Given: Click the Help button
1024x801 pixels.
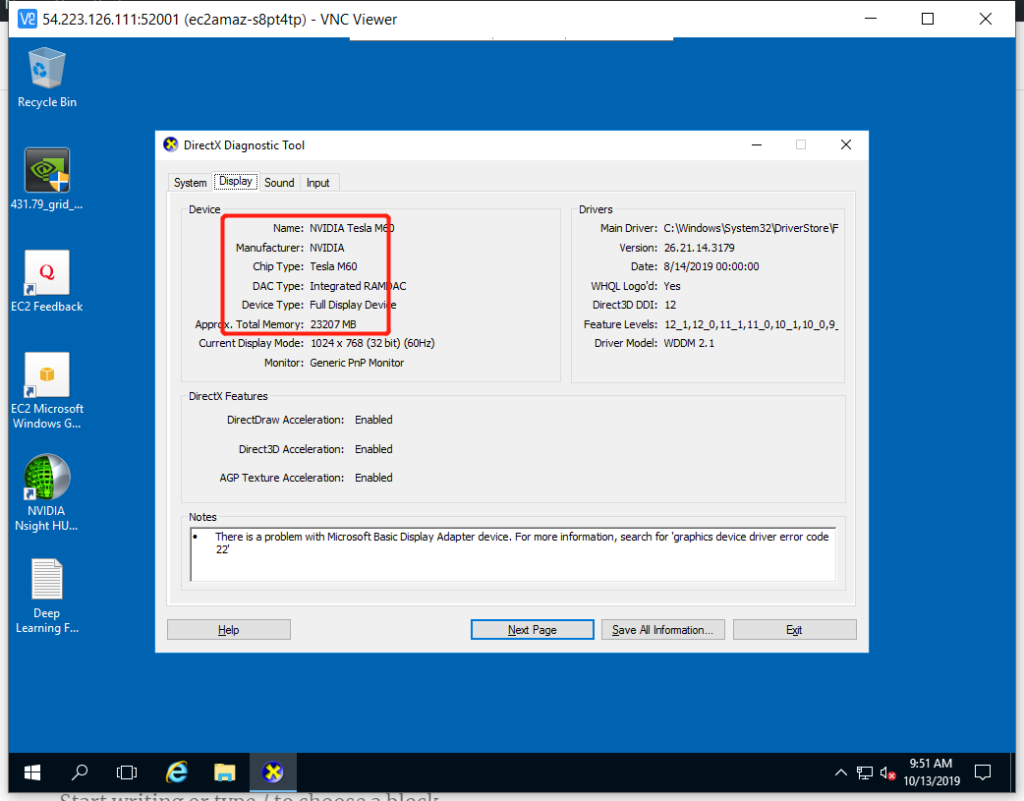Looking at the screenshot, I should pyautogui.click(x=228, y=630).
